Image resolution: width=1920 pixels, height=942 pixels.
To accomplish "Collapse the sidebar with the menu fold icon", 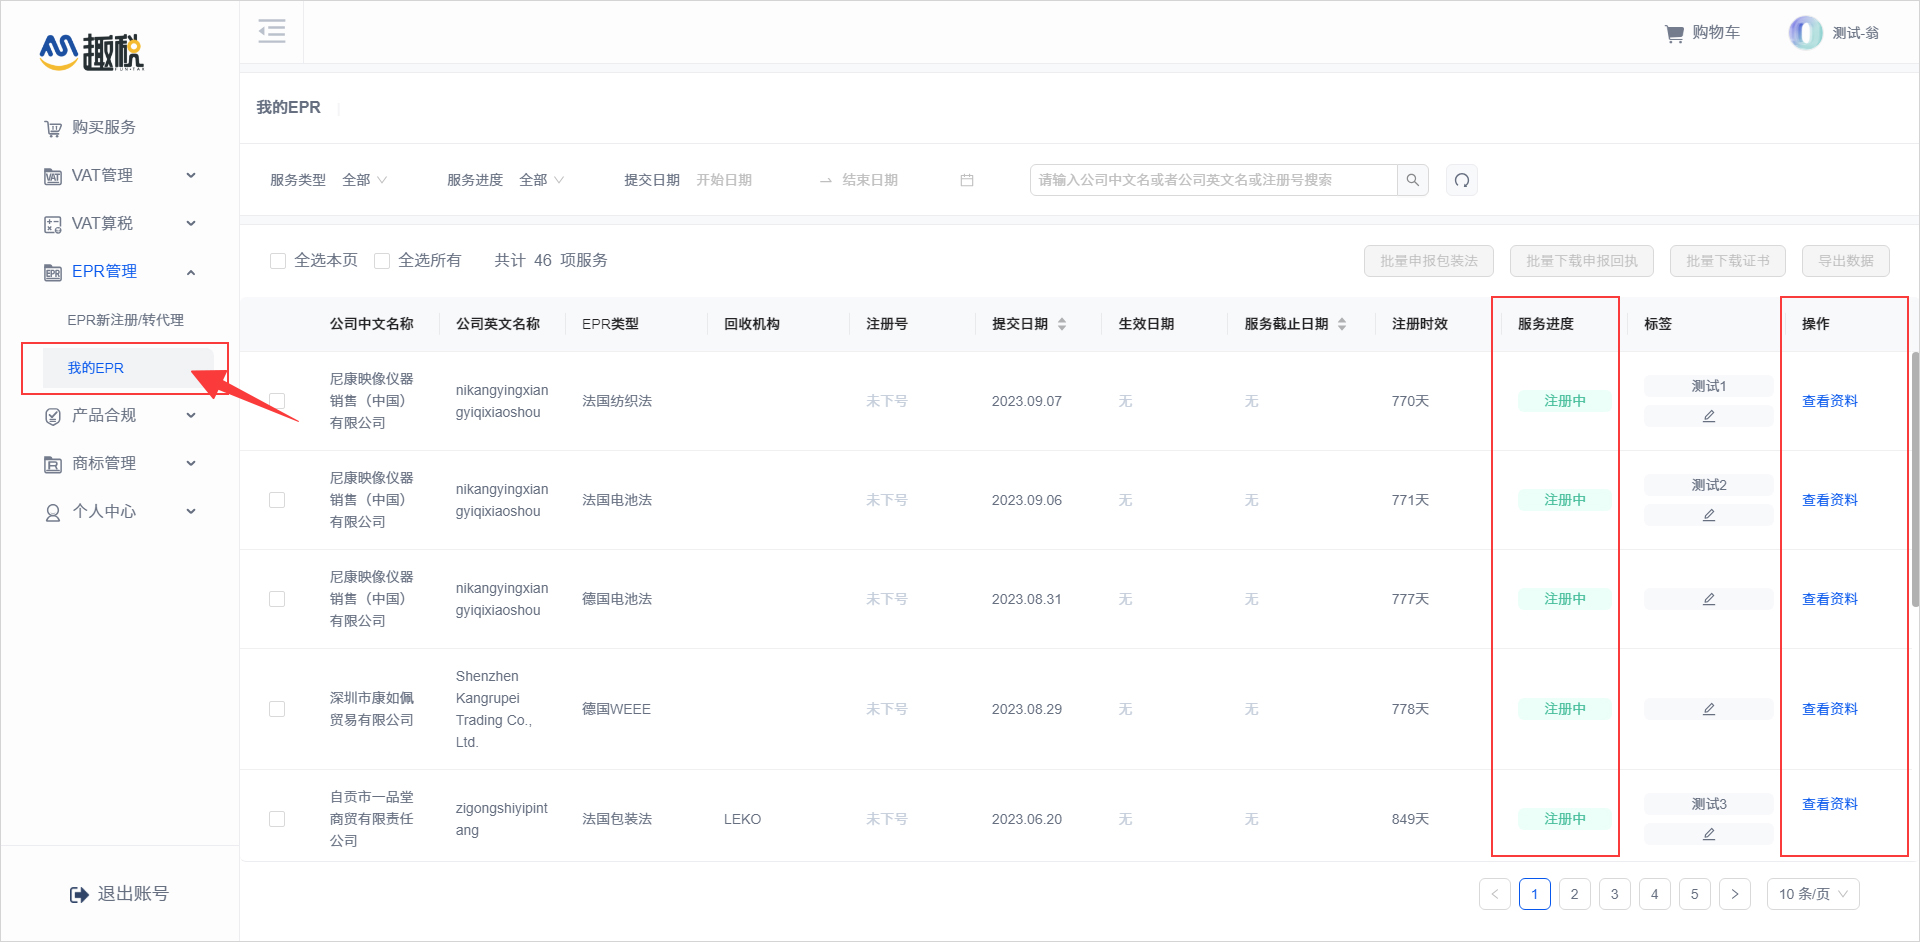I will (271, 32).
